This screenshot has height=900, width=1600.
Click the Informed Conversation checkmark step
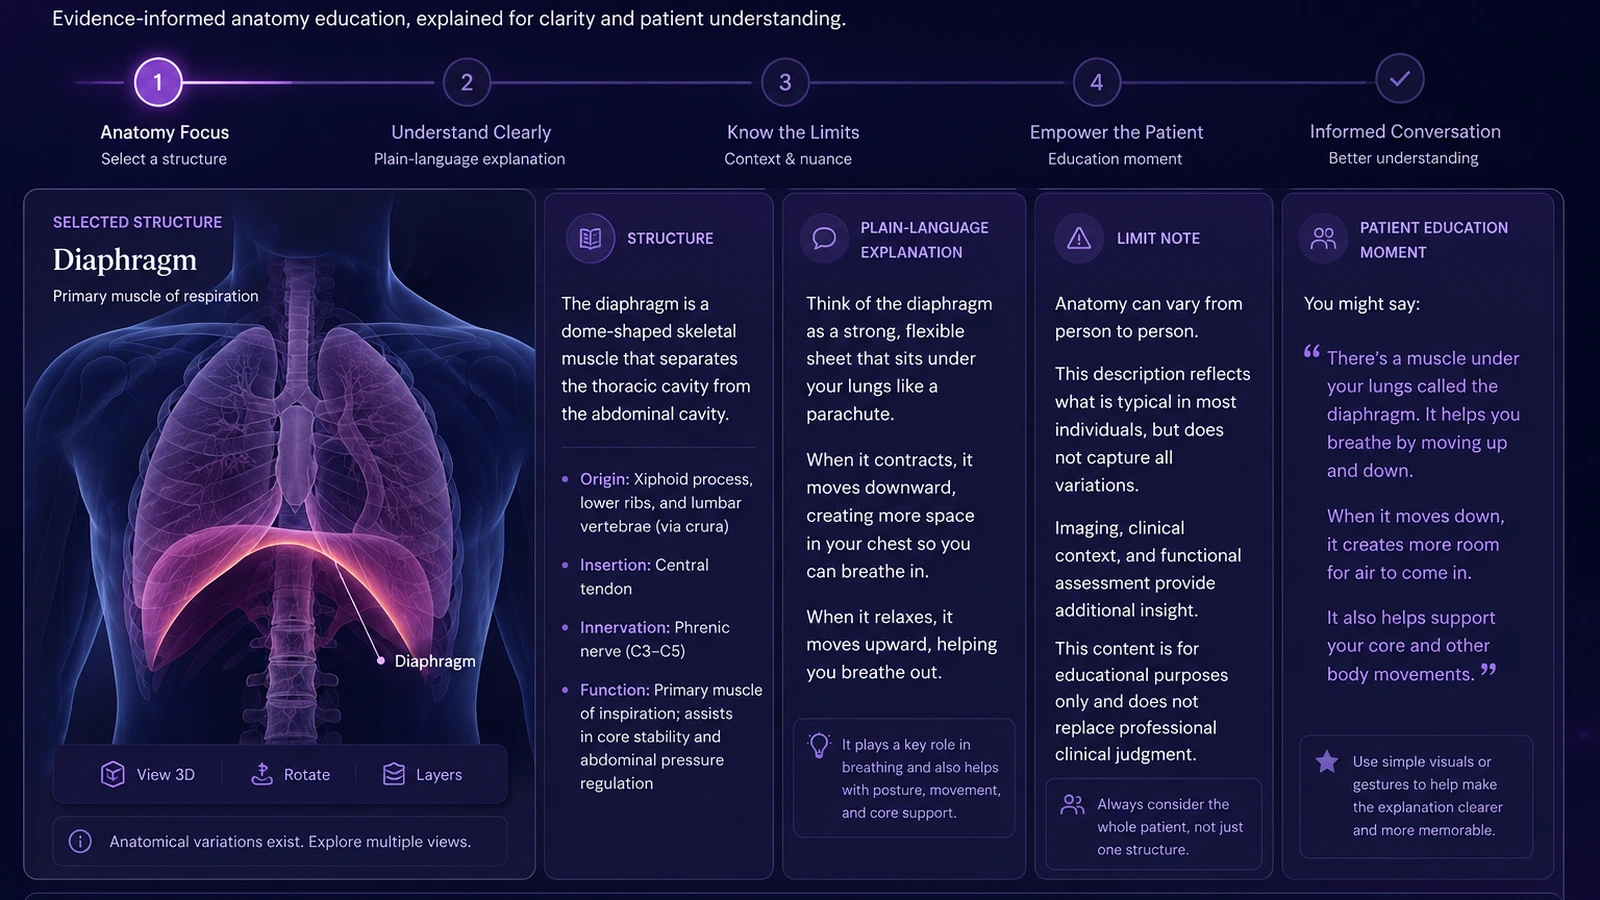coord(1400,78)
